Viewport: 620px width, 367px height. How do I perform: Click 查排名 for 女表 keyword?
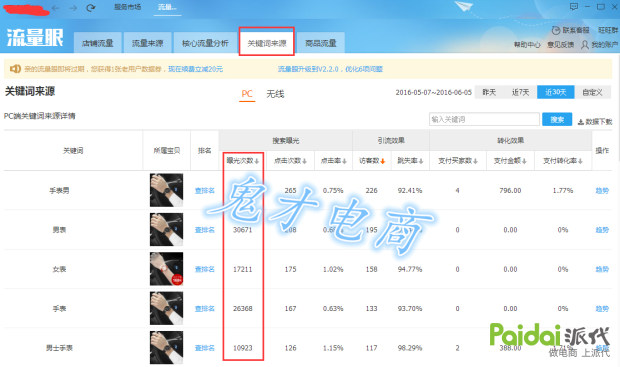[204, 269]
